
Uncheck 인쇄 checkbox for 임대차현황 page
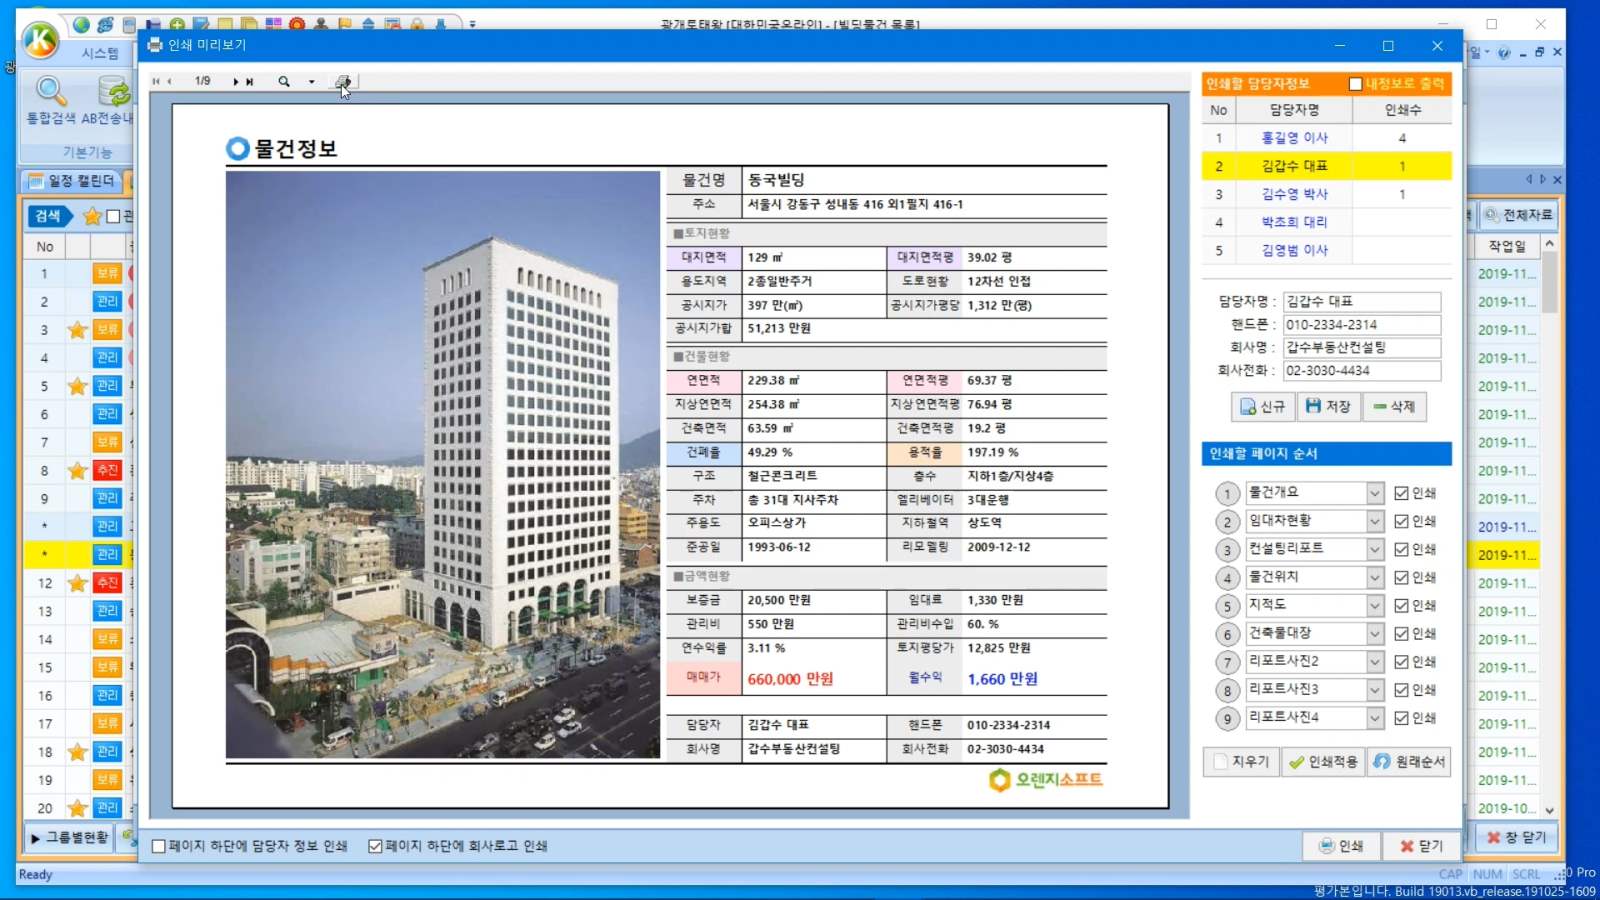(x=1401, y=521)
